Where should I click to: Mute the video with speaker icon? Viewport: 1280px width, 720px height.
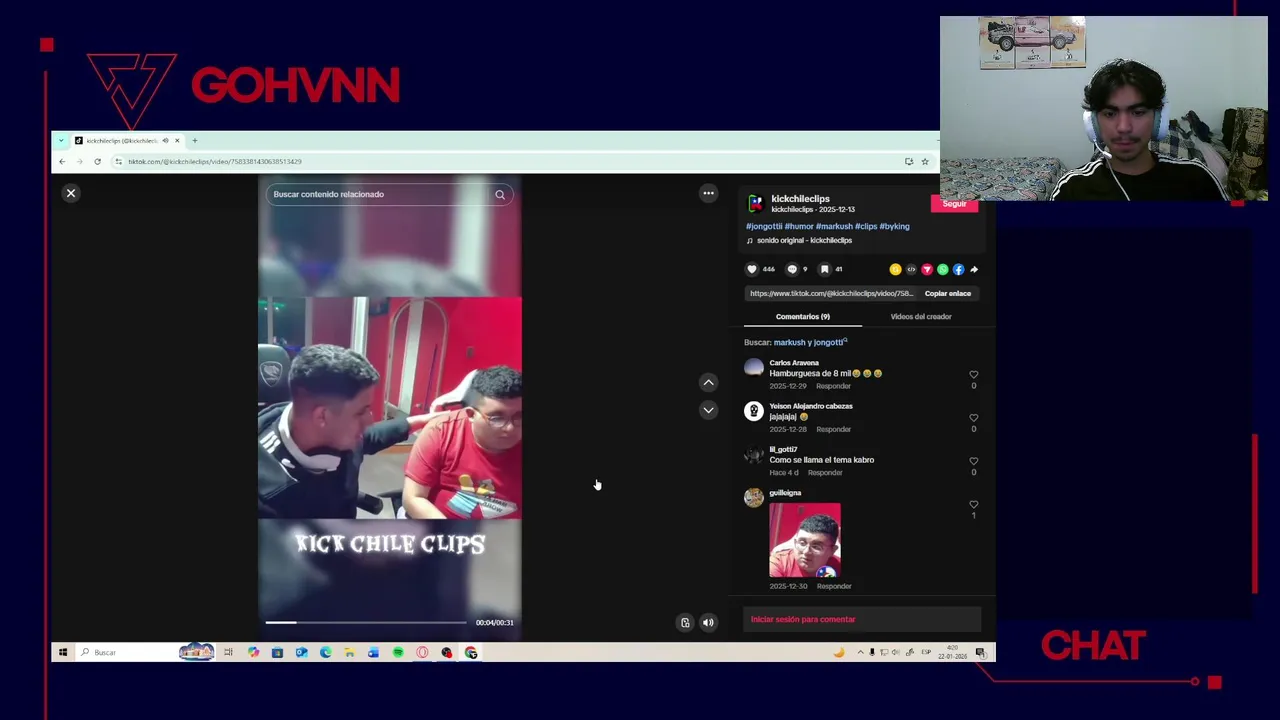coord(708,623)
